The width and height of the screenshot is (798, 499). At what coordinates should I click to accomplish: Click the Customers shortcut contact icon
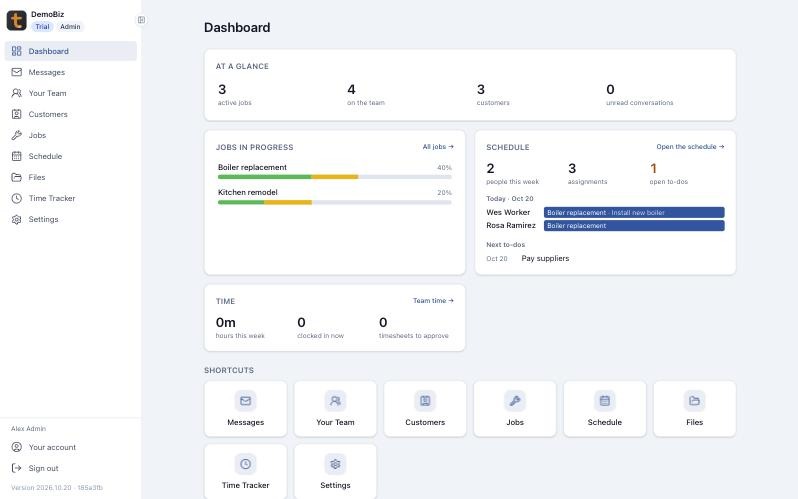pos(425,401)
